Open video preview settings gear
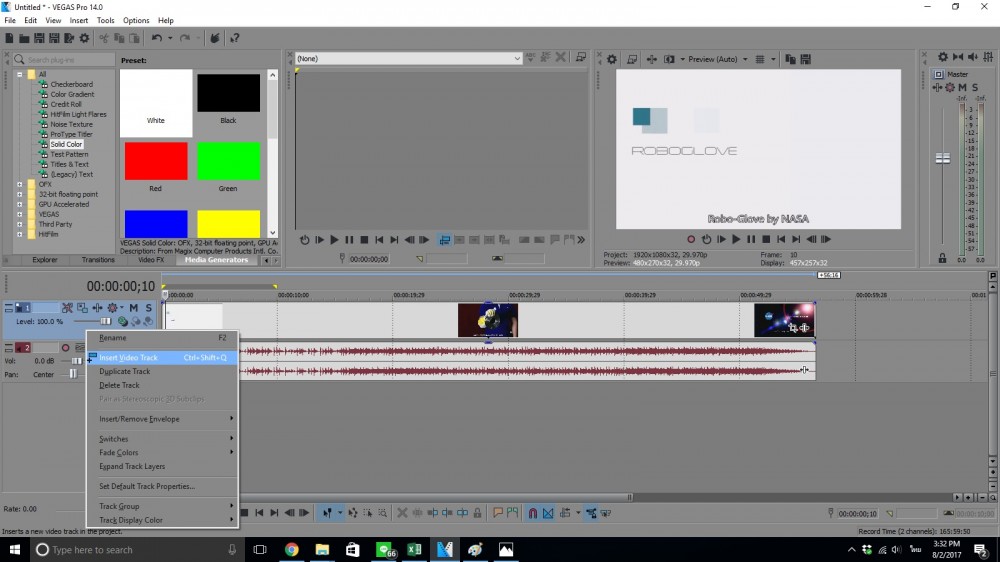Screen dimensions: 1000x562 tap(612, 59)
